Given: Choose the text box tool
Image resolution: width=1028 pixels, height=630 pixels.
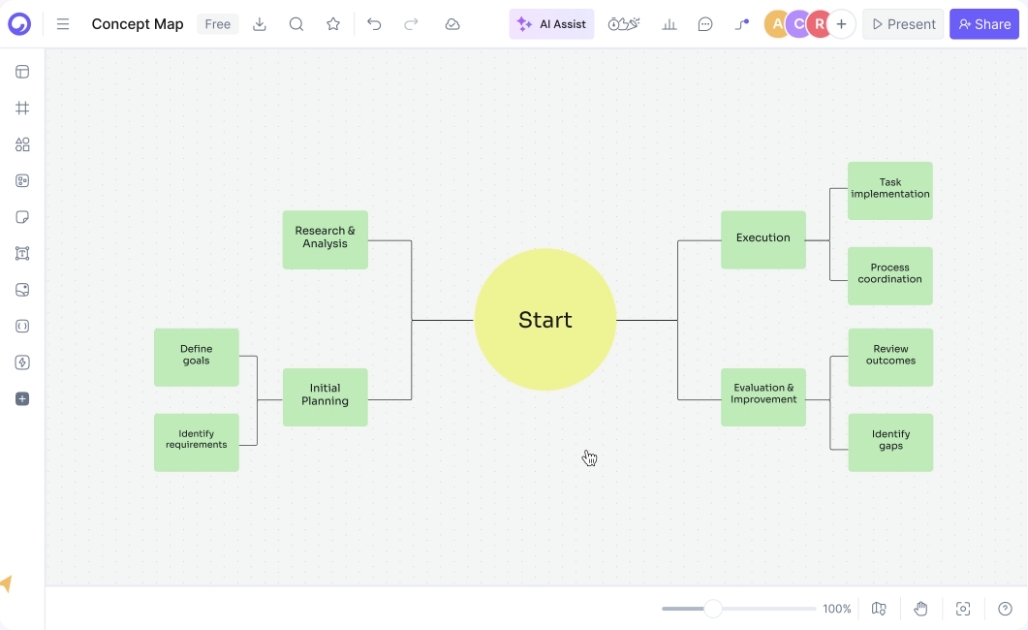Looking at the screenshot, I should tap(22, 253).
